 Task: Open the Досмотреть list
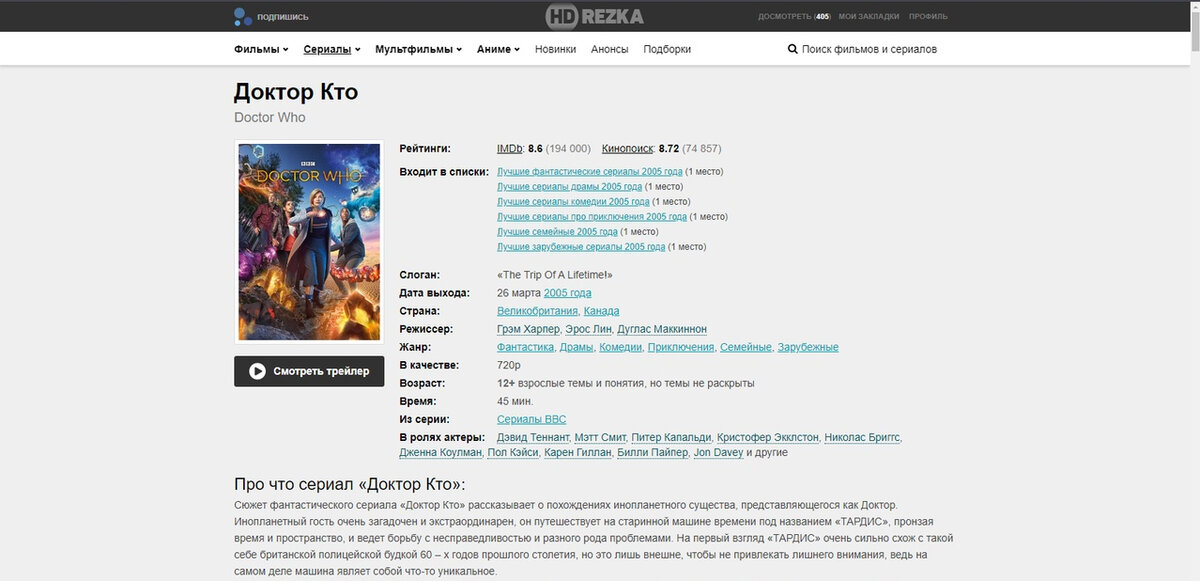pos(794,16)
